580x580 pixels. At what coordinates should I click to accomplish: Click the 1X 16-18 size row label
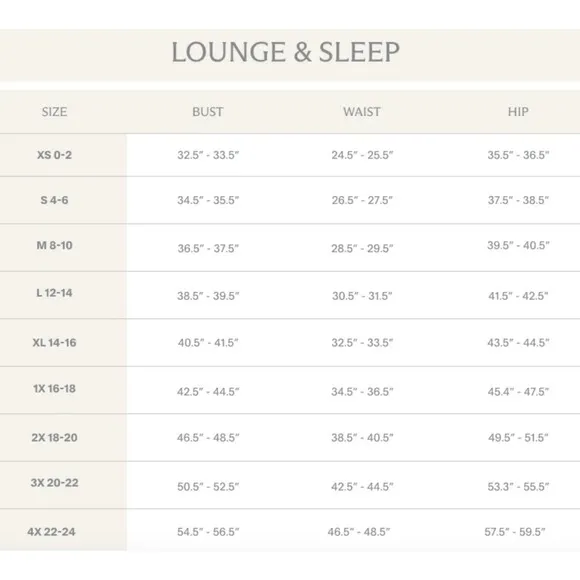click(x=54, y=388)
